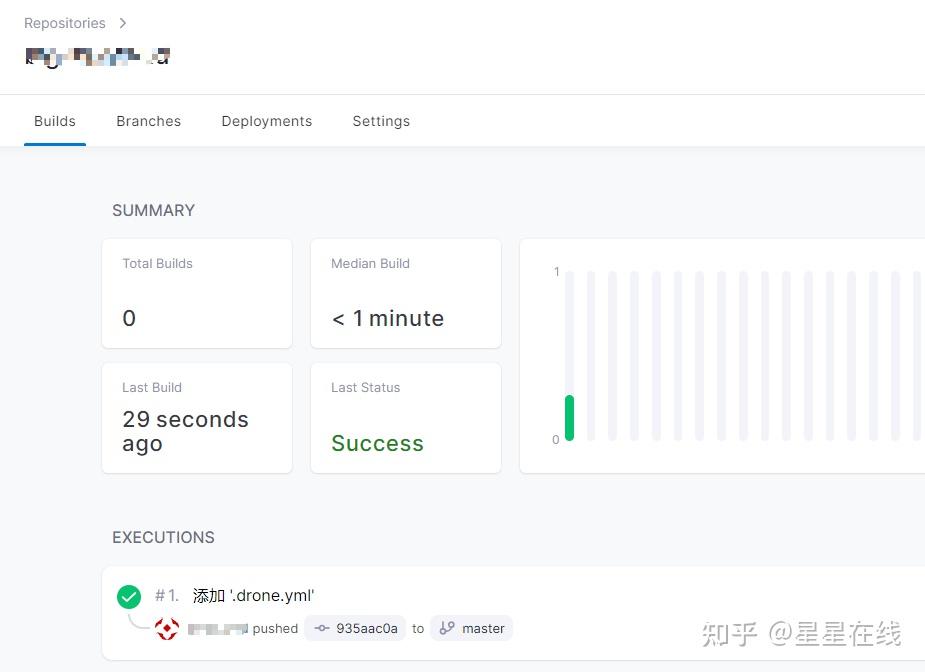Click the red avatar icon of pusher

coord(167,628)
